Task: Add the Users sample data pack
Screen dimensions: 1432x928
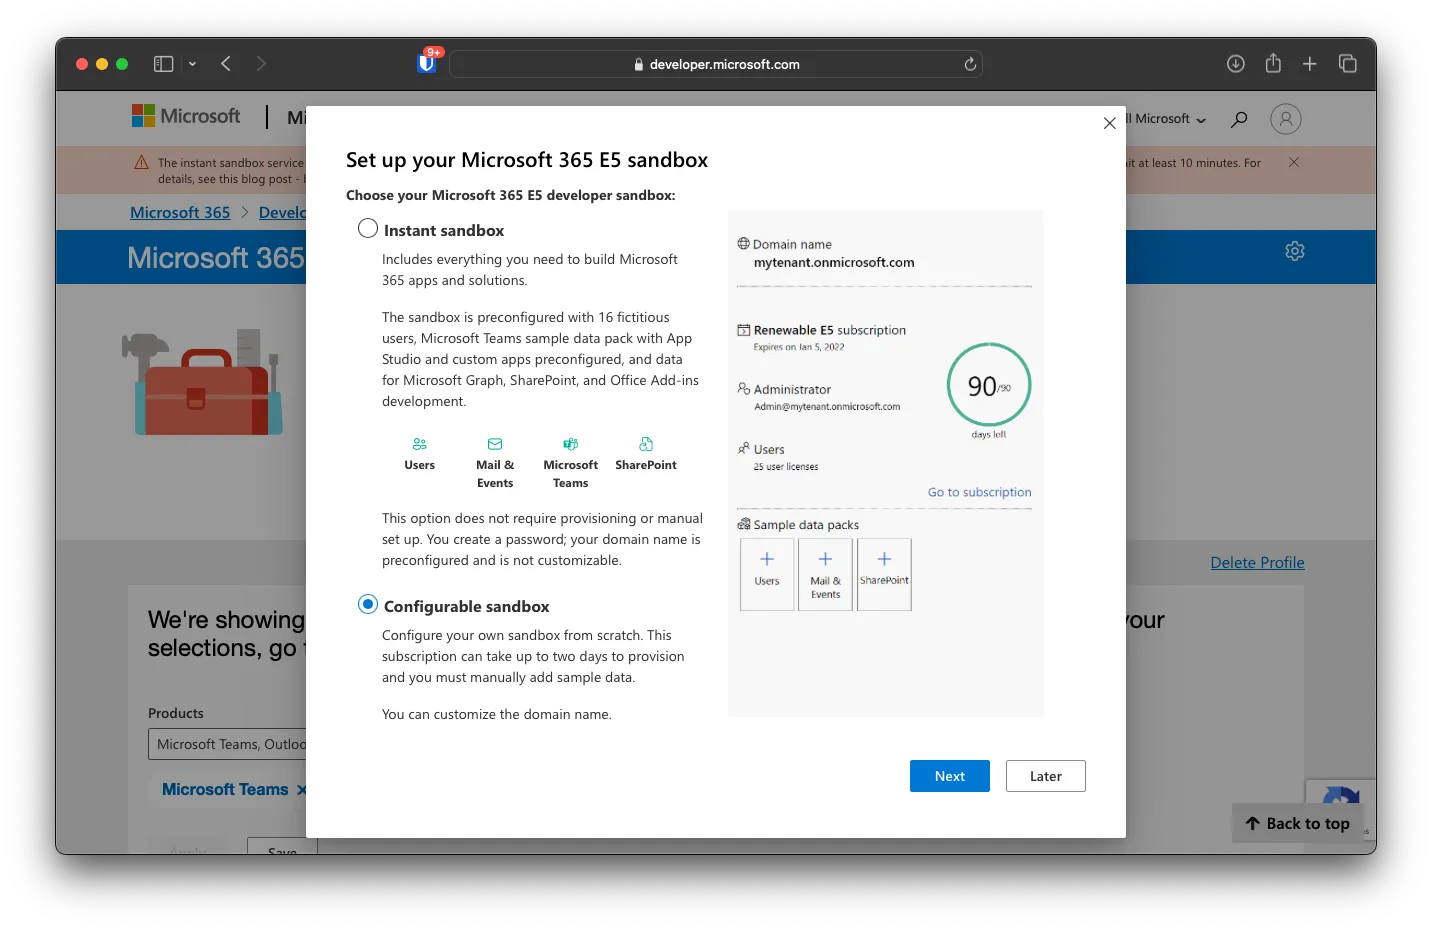Action: 767,574
